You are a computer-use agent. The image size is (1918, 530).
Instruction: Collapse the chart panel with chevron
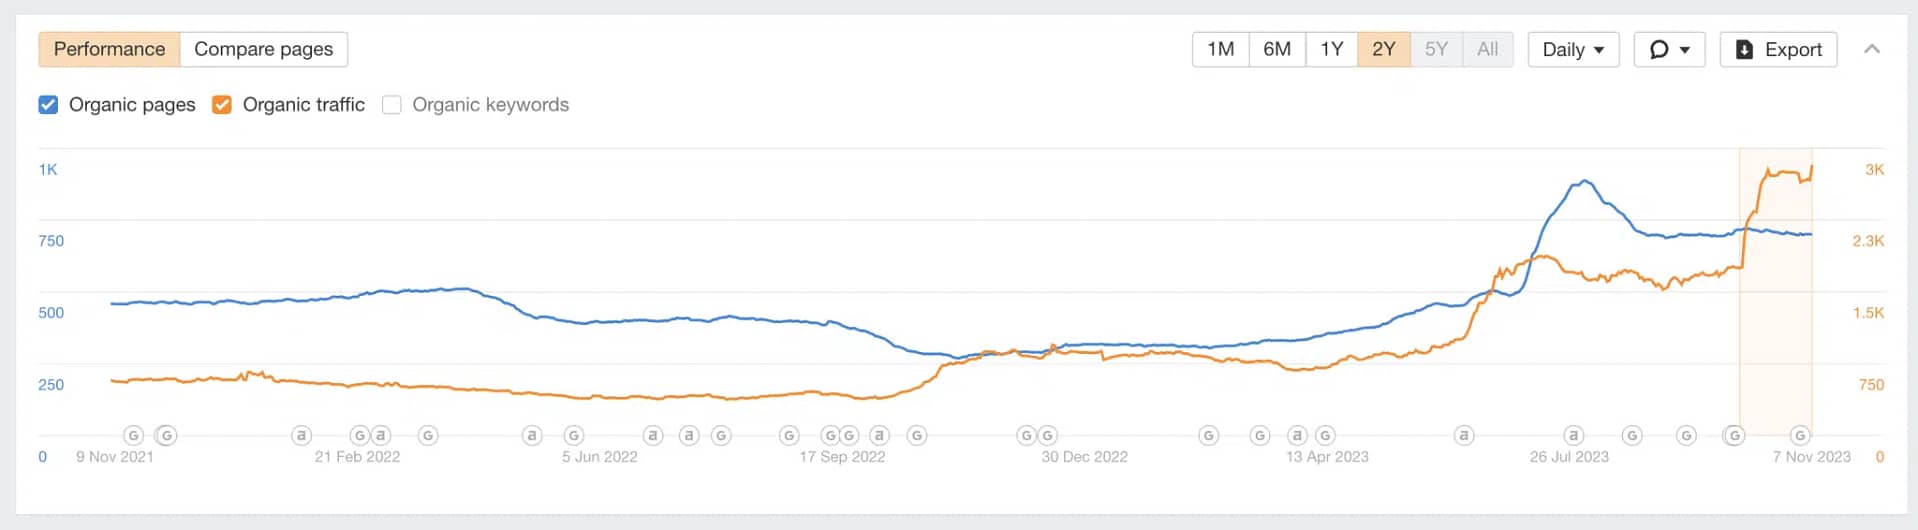pyautogui.click(x=1872, y=49)
